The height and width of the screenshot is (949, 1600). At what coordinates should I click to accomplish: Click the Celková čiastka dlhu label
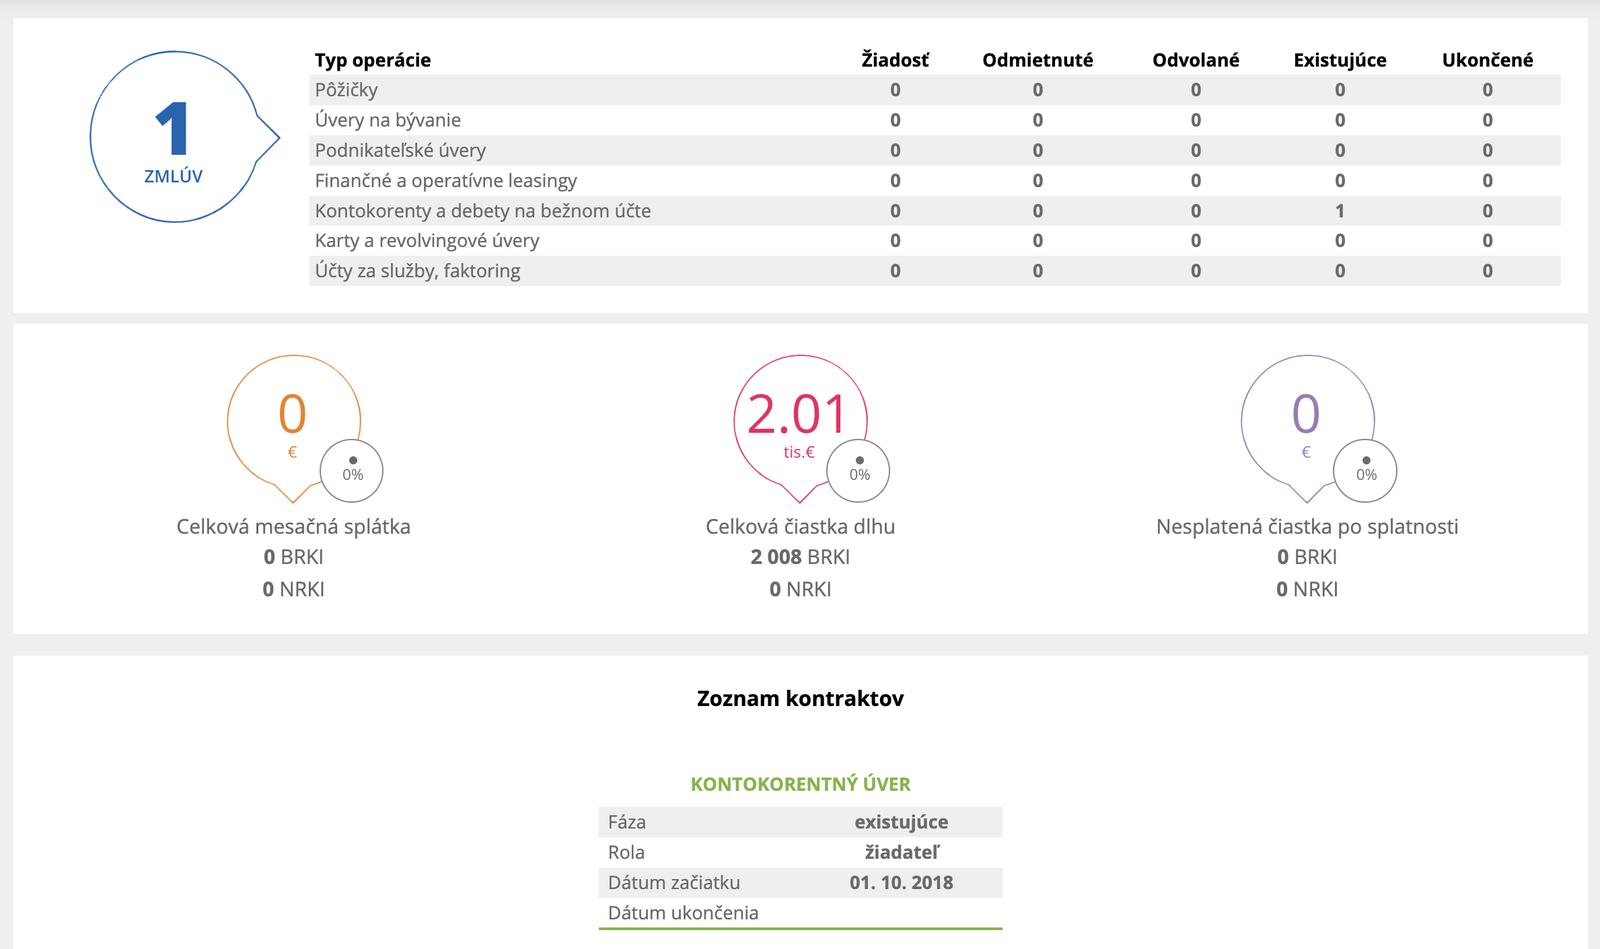(800, 527)
